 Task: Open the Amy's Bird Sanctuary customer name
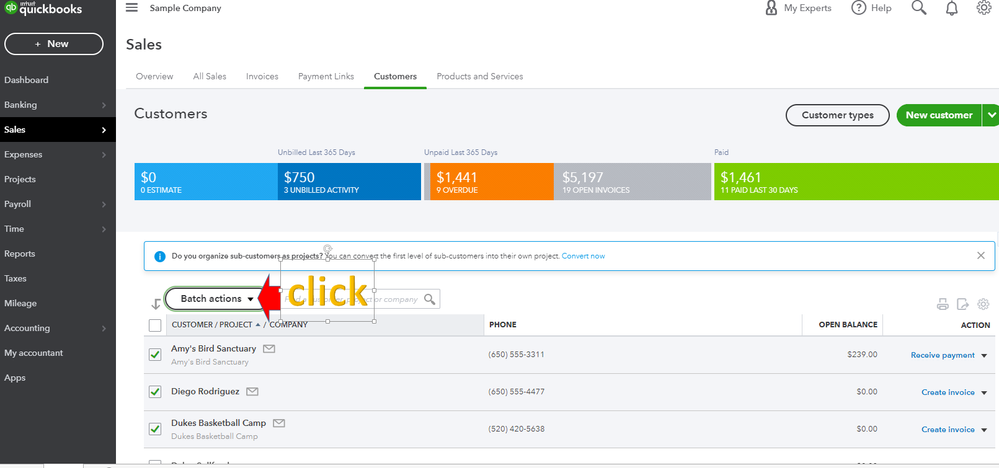pyautogui.click(x=213, y=349)
